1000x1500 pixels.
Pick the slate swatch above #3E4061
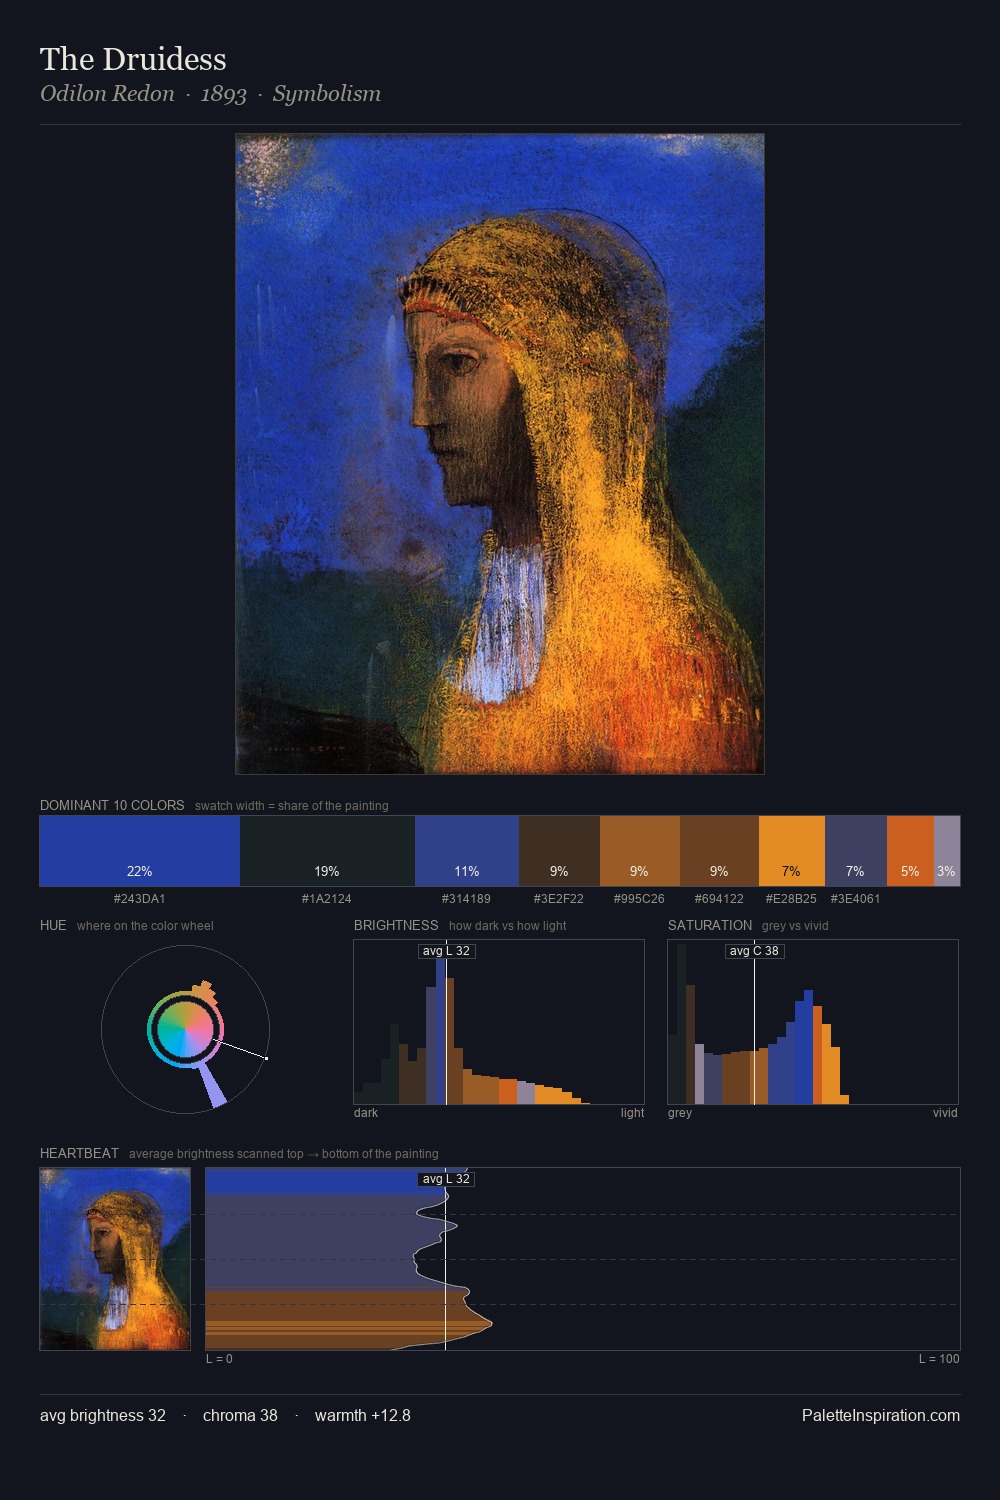[856, 851]
